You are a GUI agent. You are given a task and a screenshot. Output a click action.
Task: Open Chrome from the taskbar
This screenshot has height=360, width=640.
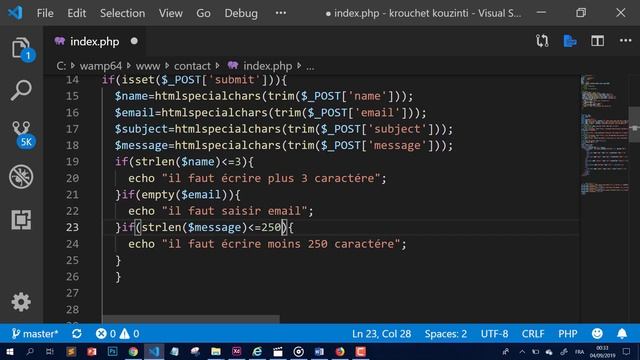pyautogui.click(x=133, y=351)
